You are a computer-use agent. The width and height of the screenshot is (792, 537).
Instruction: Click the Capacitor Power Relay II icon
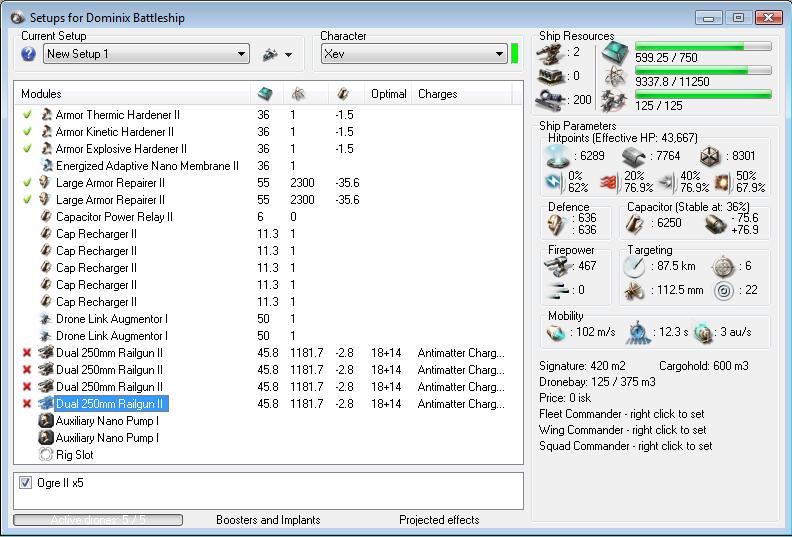coord(46,217)
